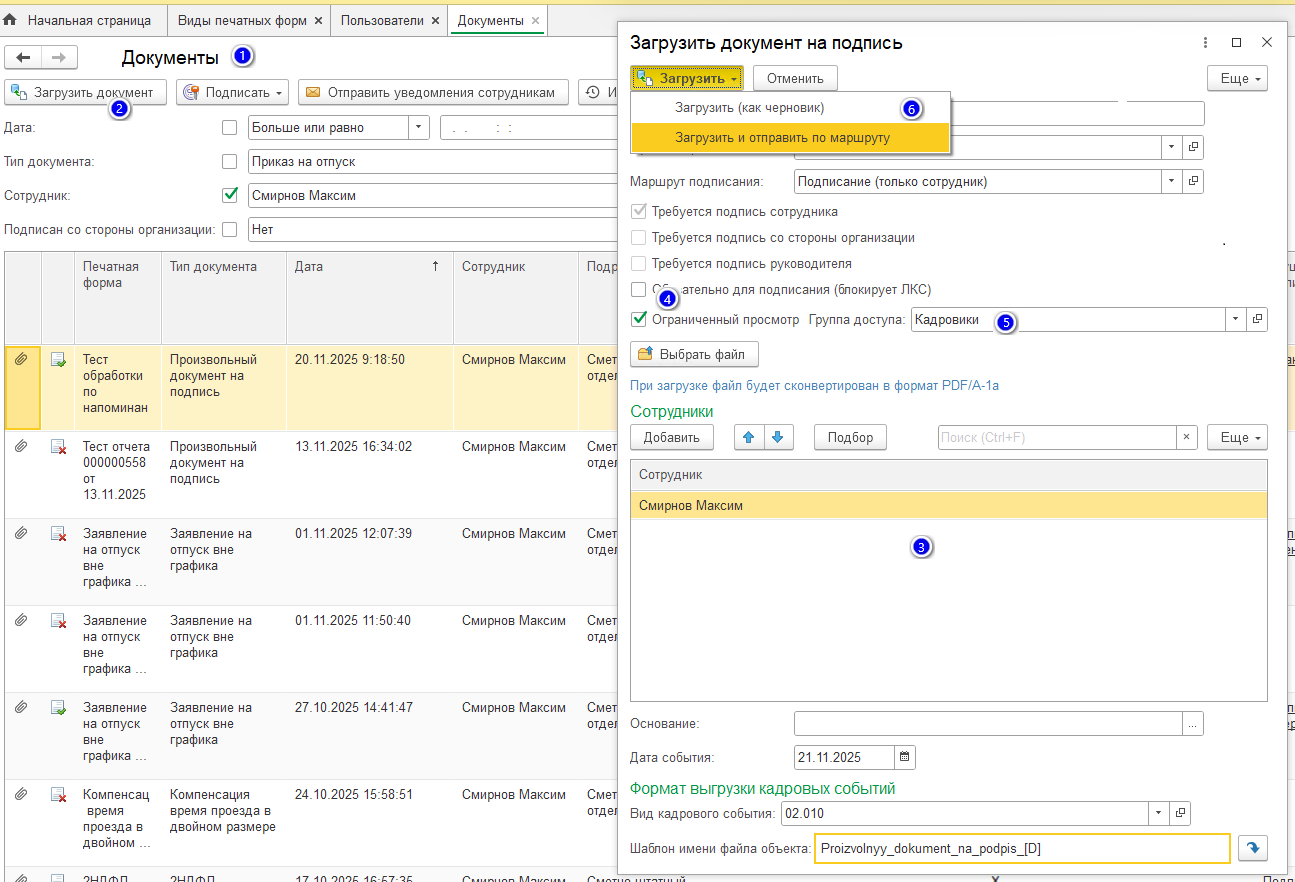
Task: Select Загрузить и отправить по маршруту
Action: (x=782, y=138)
